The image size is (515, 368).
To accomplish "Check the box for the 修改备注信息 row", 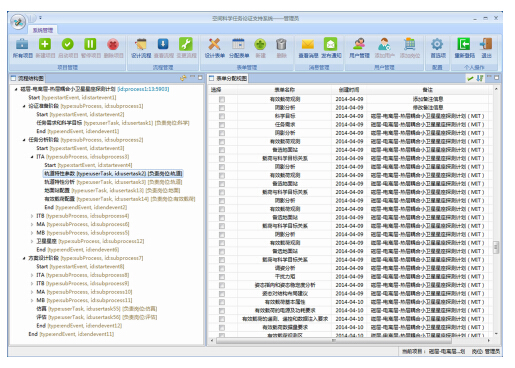I will (x=222, y=108).
